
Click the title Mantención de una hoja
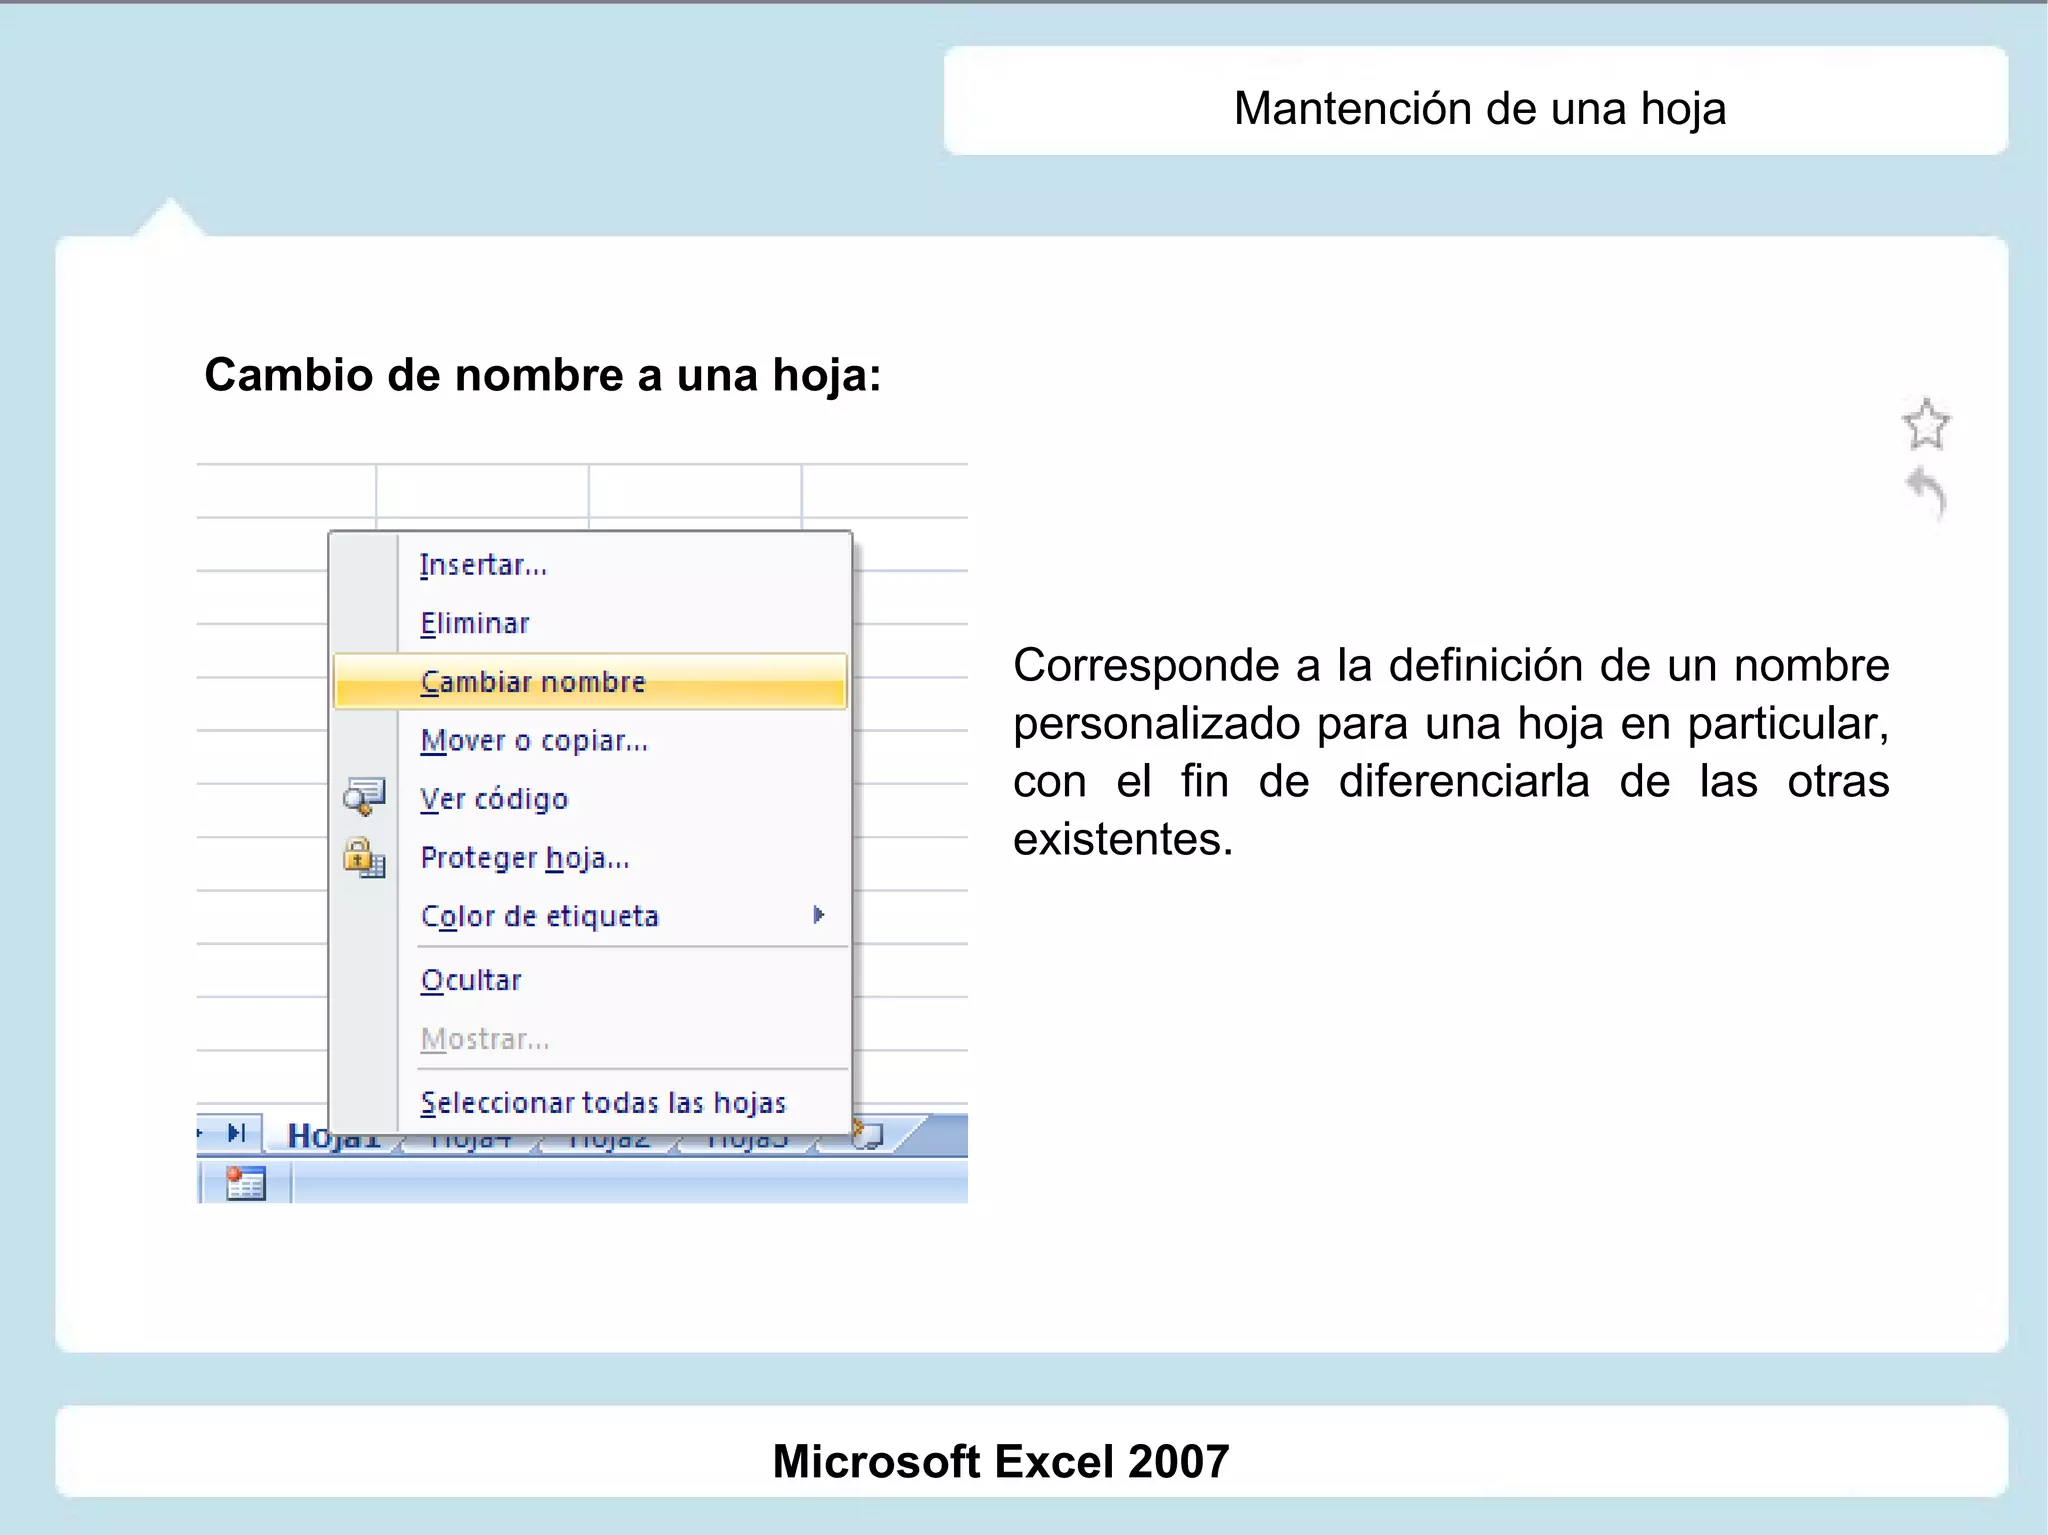pos(1480,108)
